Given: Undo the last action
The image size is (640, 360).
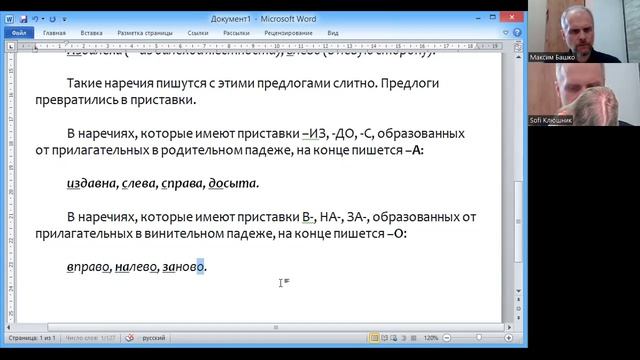Looking at the screenshot, I should click(x=35, y=19).
